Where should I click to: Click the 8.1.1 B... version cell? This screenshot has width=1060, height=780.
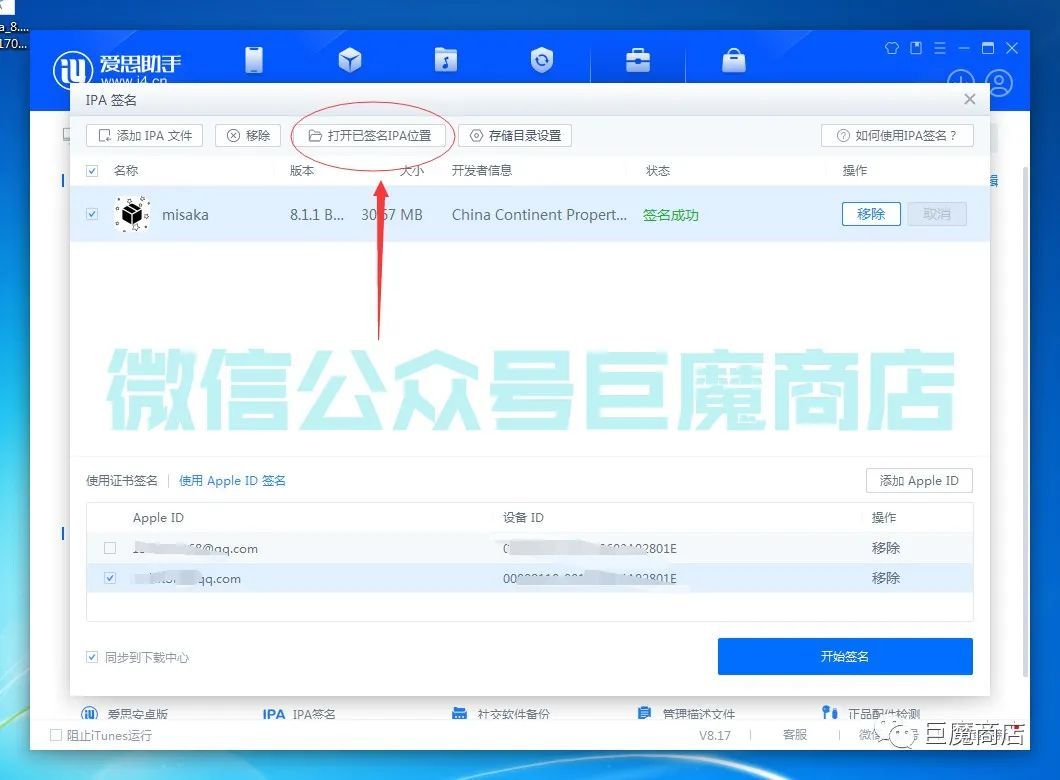coord(317,215)
